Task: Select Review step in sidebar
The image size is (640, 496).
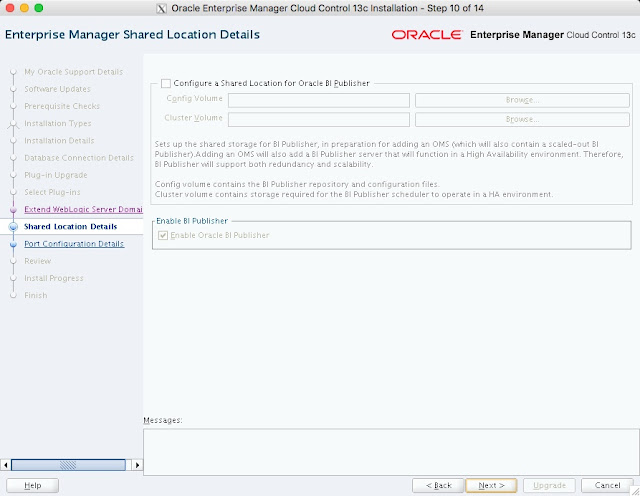Action: (x=38, y=261)
